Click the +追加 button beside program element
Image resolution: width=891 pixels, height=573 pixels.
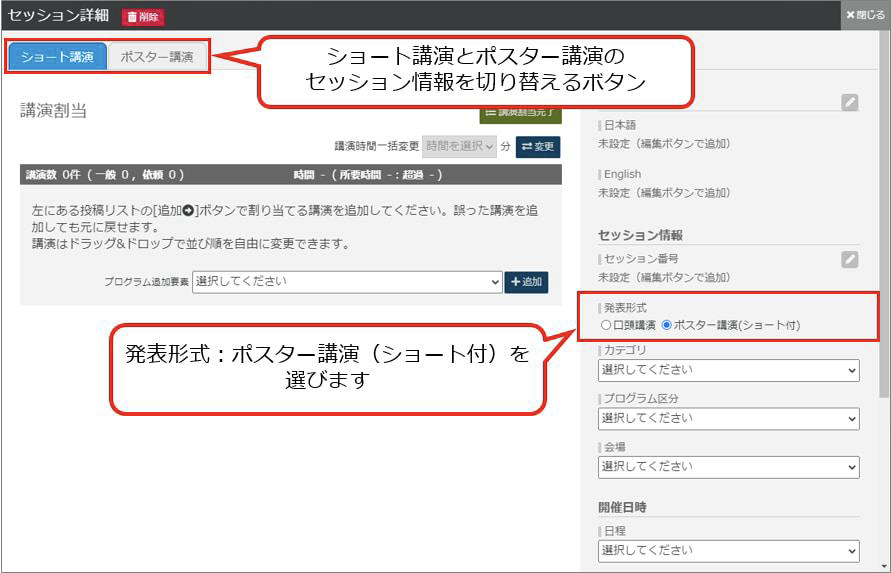[526, 282]
